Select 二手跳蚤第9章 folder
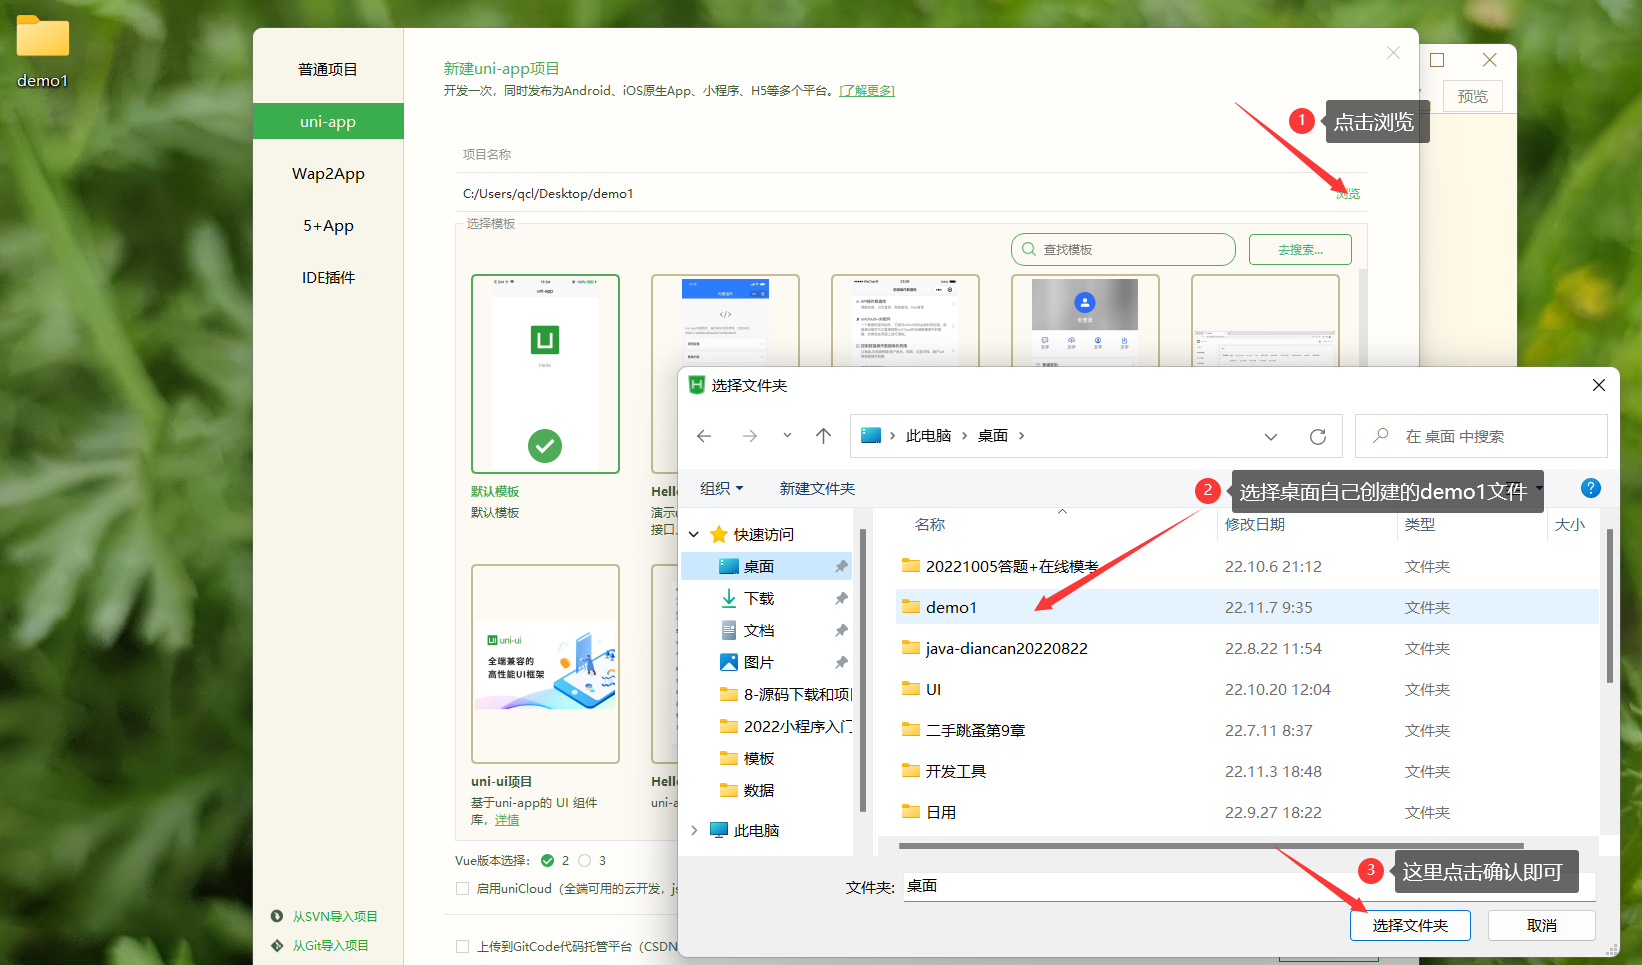Image resolution: width=1642 pixels, height=965 pixels. [x=1246, y=730]
